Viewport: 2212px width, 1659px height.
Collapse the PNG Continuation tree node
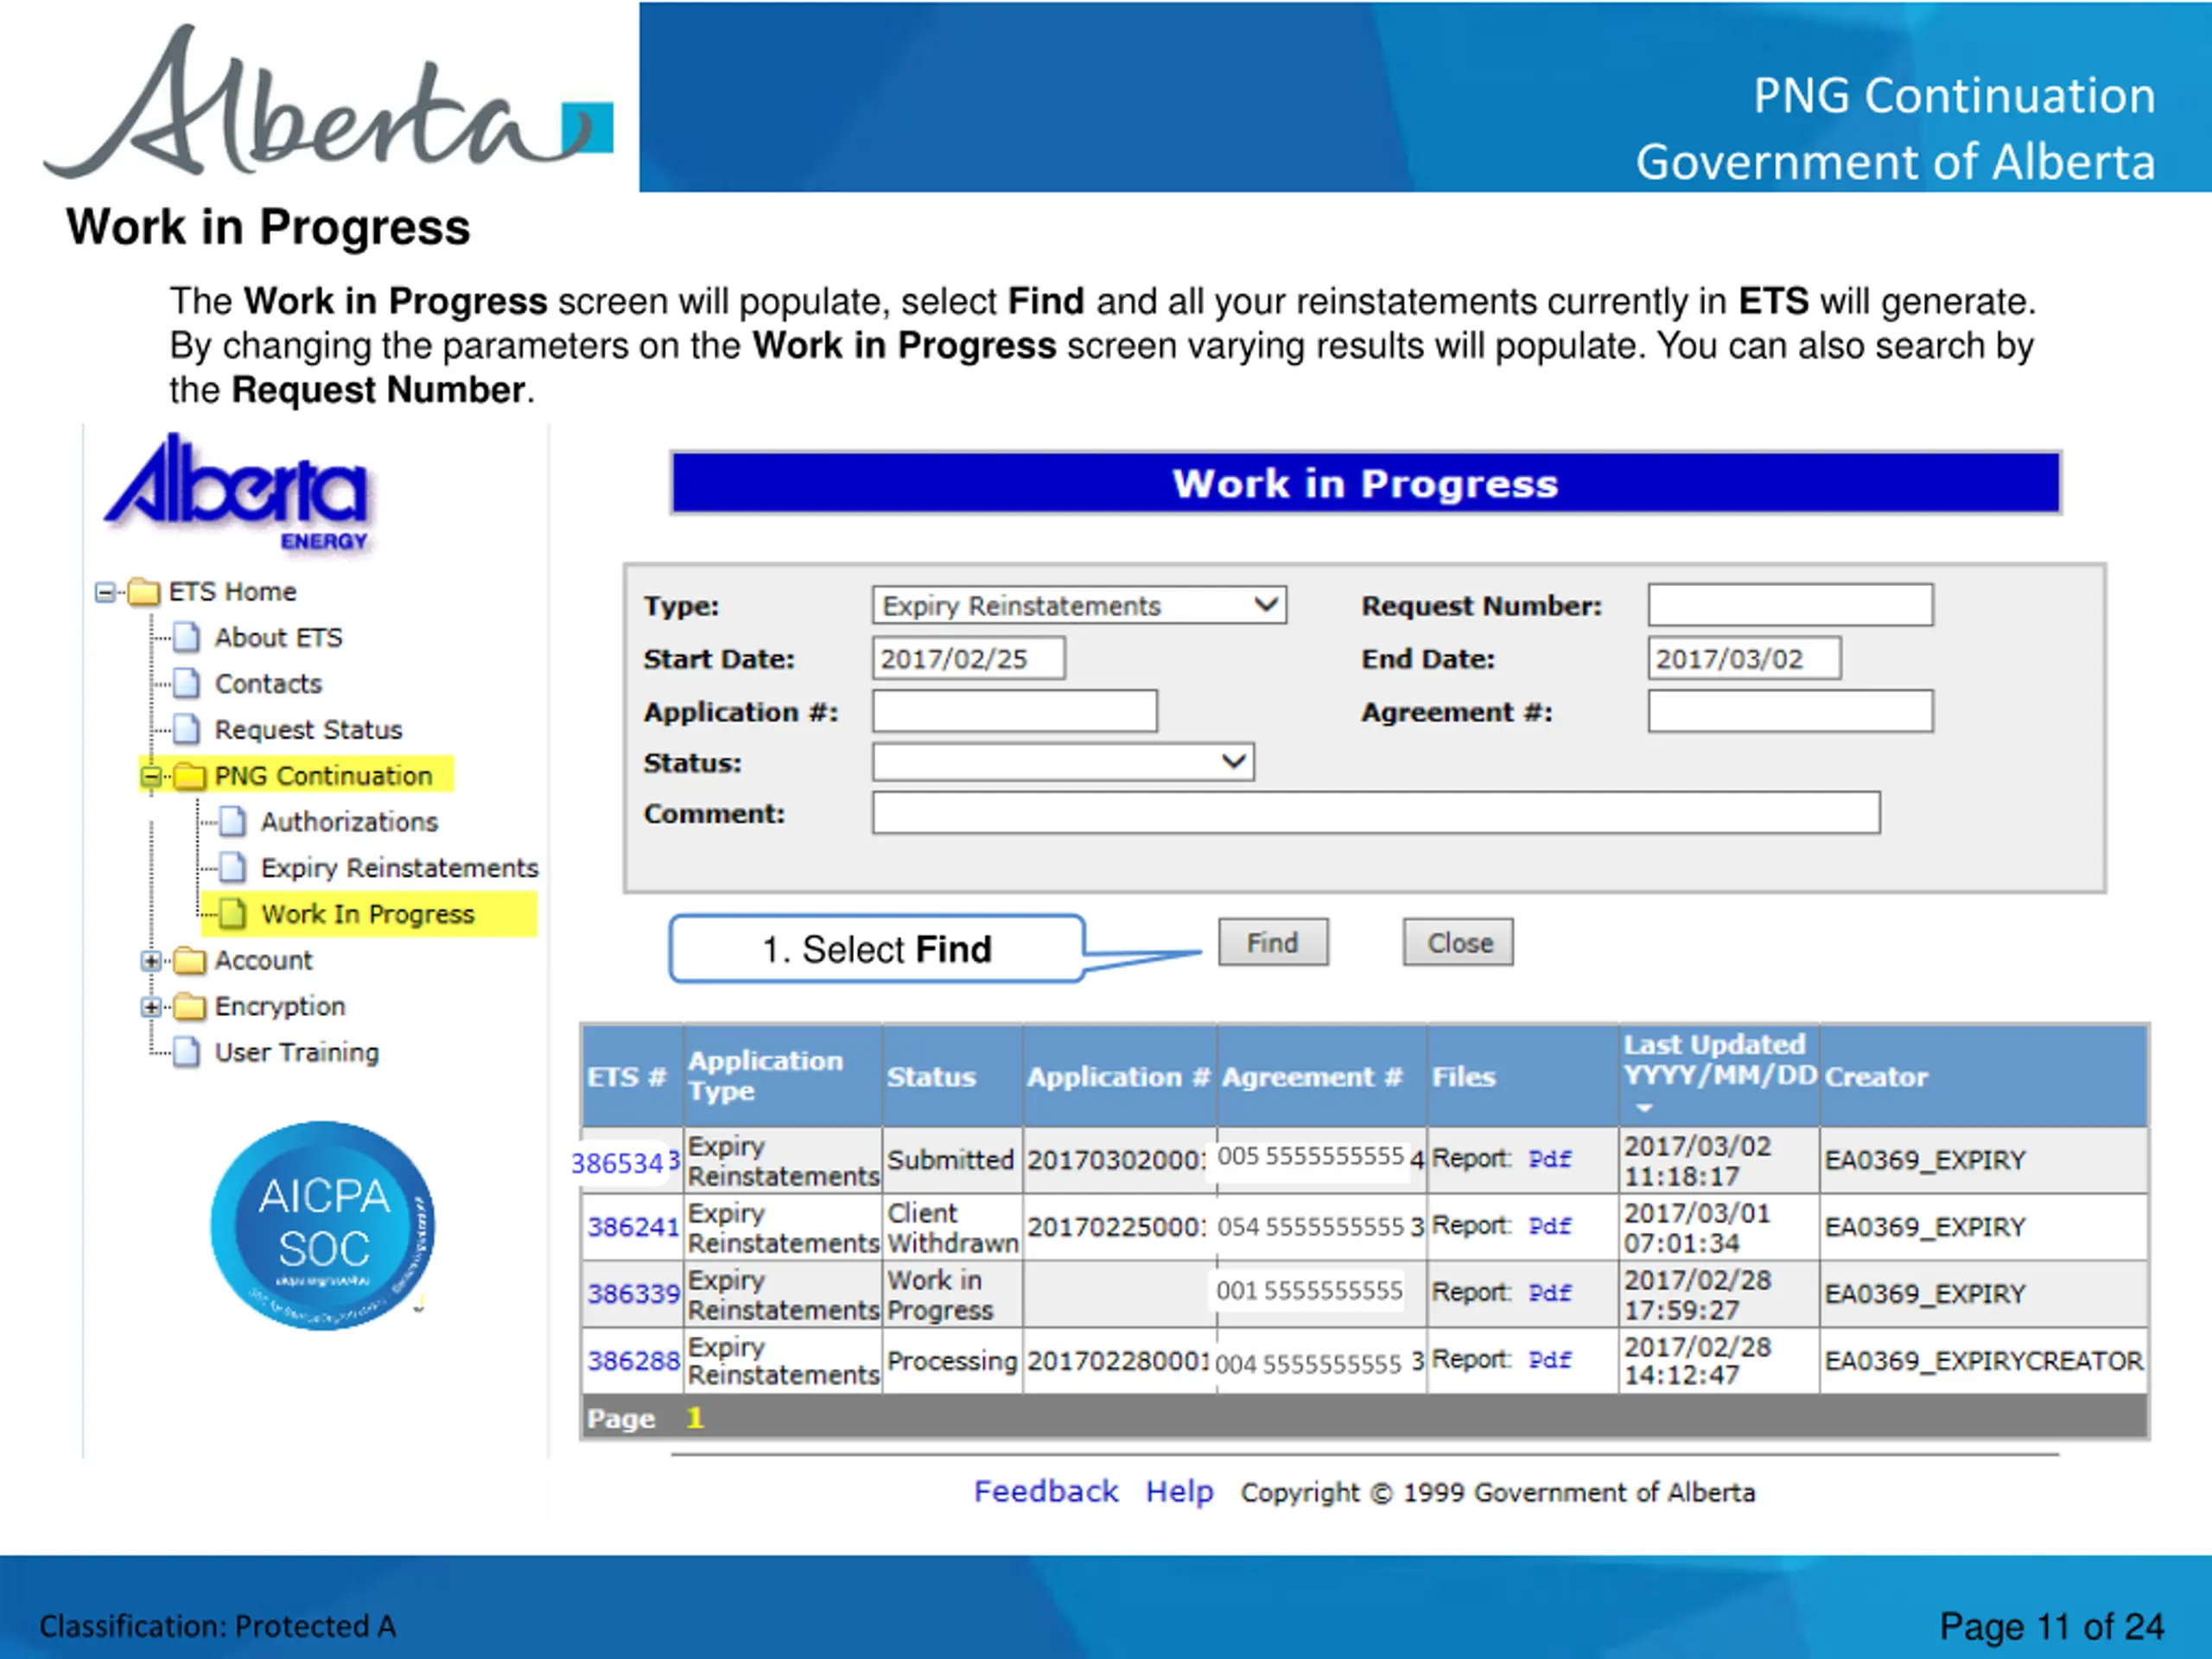coord(151,777)
